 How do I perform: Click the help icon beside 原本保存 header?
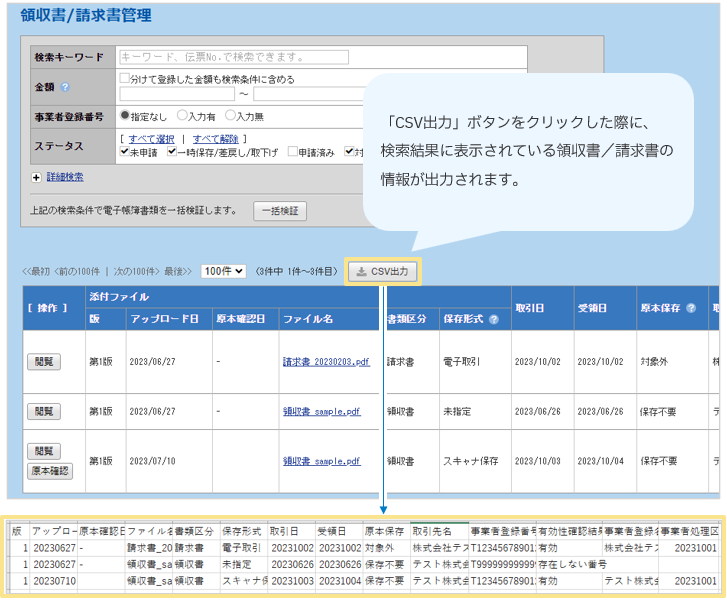coord(691,309)
